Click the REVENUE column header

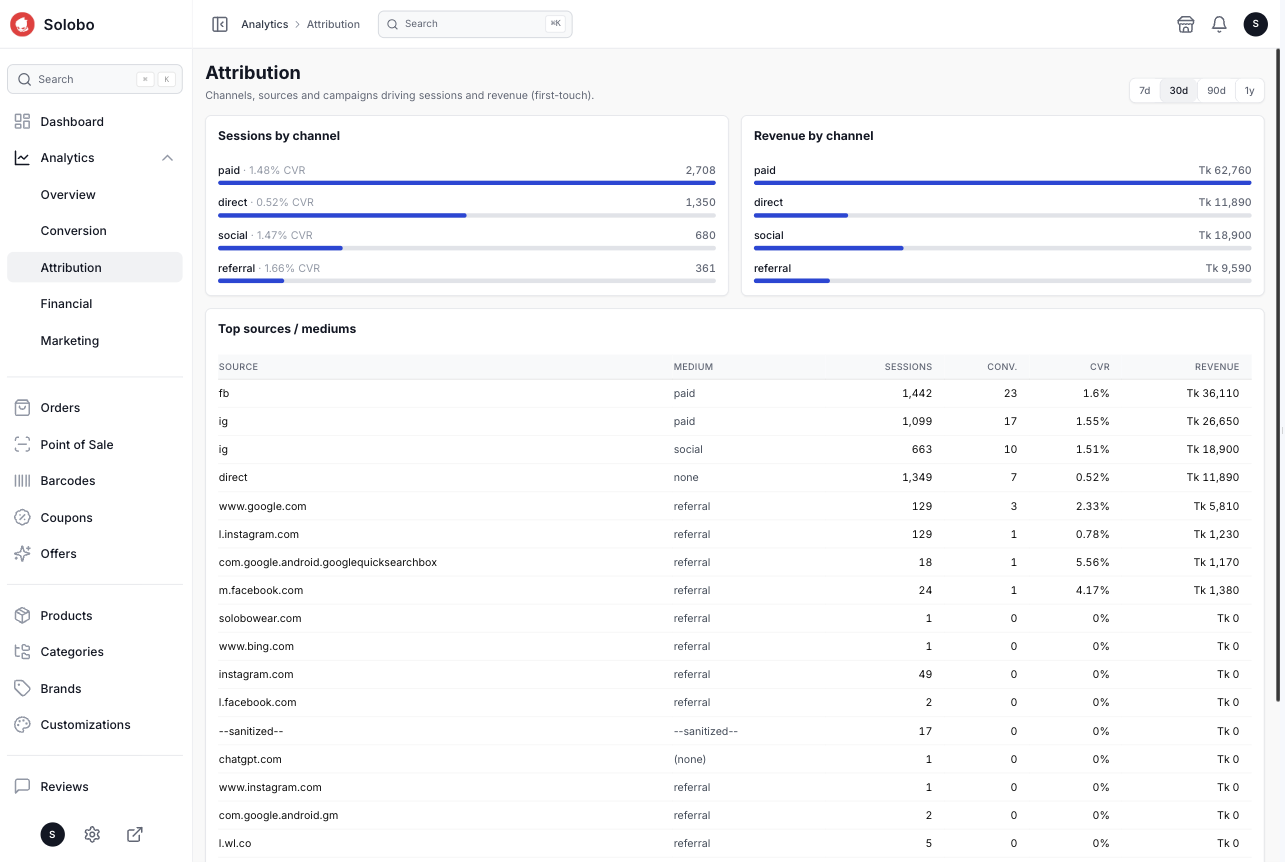tap(1216, 367)
